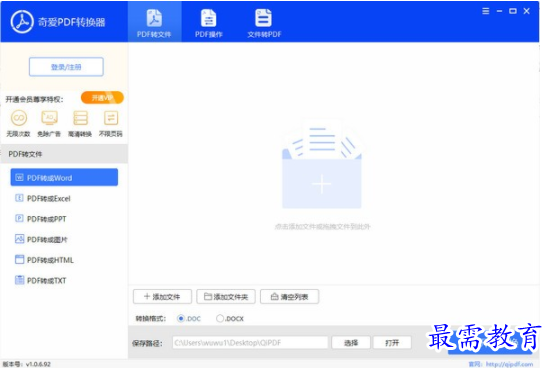Click the 清空列表 button
Image resolution: width=550 pixels, height=368 pixels.
289,297
